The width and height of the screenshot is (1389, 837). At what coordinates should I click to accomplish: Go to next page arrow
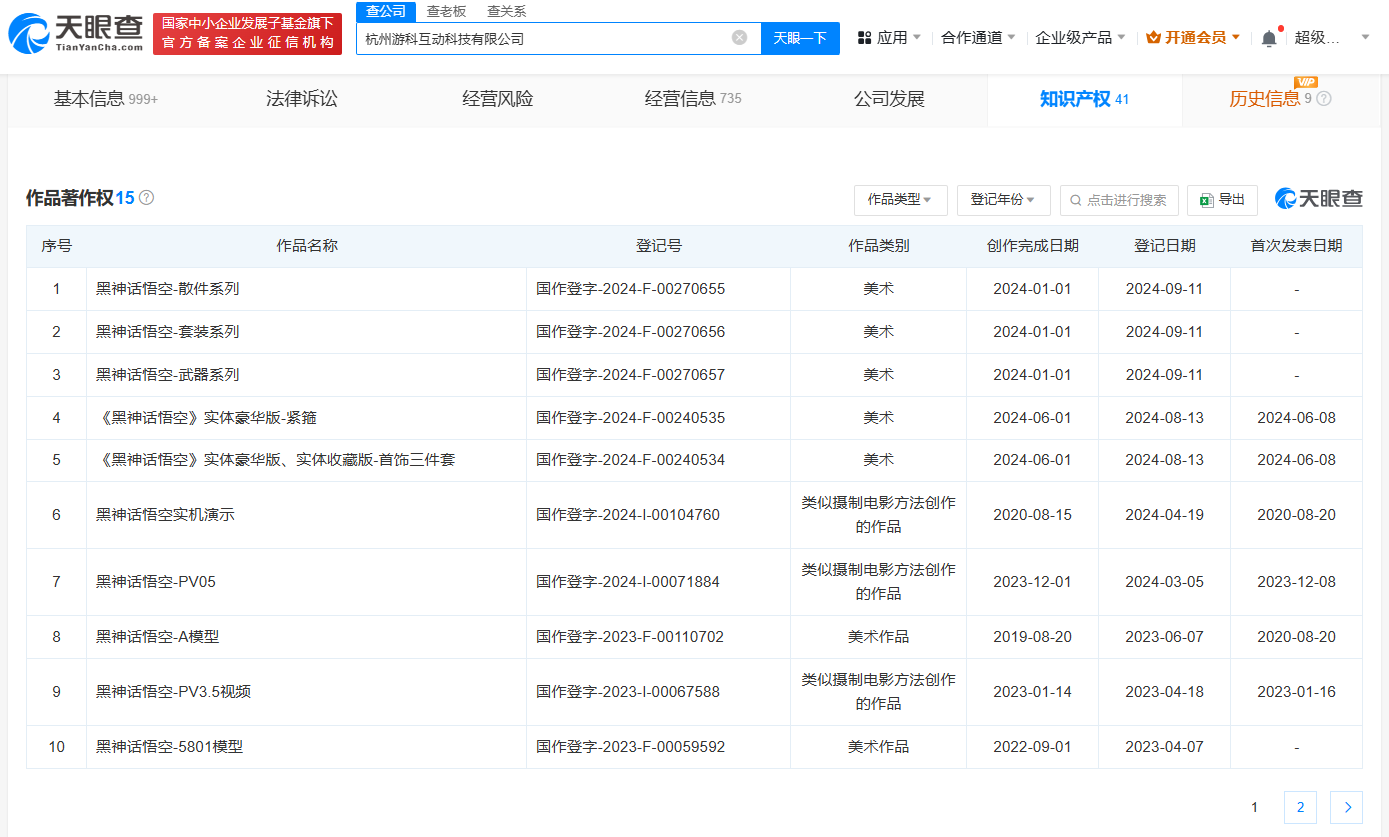(1347, 807)
